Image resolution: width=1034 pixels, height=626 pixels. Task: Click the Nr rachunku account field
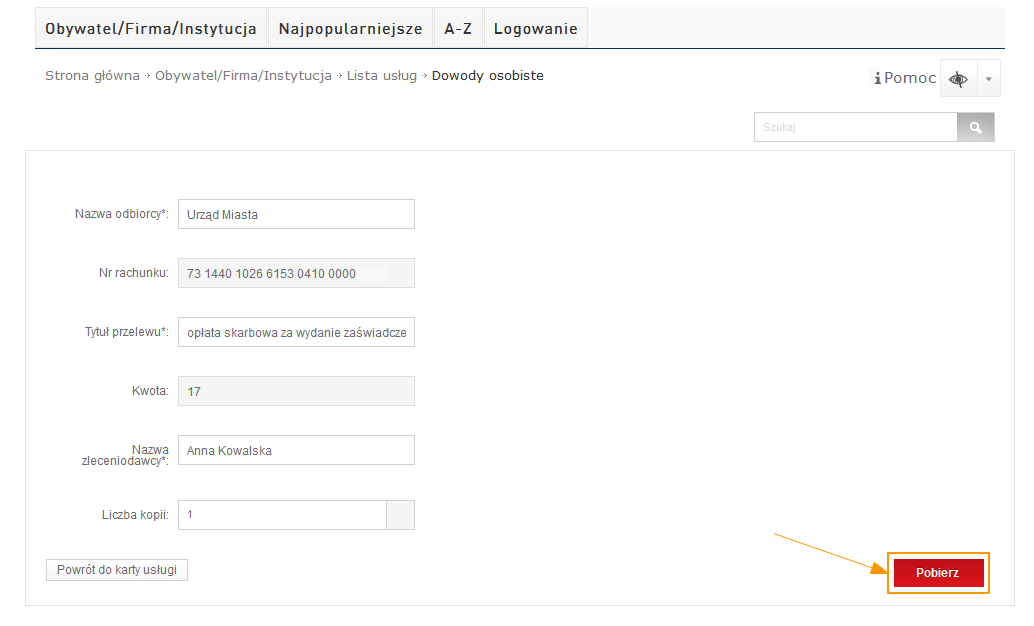click(x=295, y=274)
